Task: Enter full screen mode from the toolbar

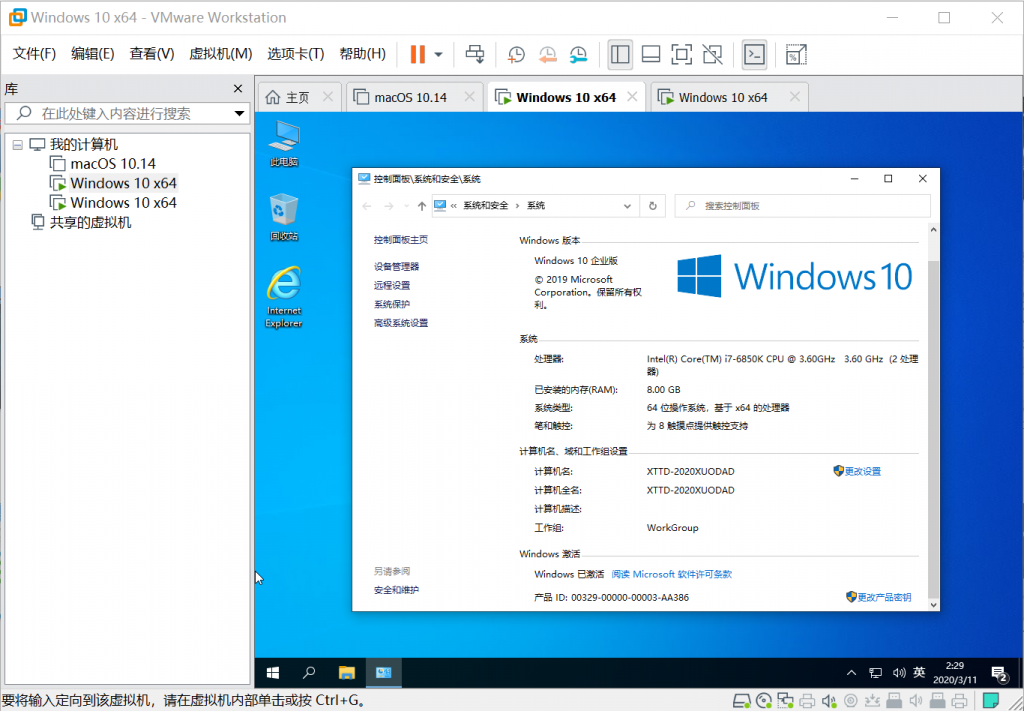Action: (x=681, y=54)
